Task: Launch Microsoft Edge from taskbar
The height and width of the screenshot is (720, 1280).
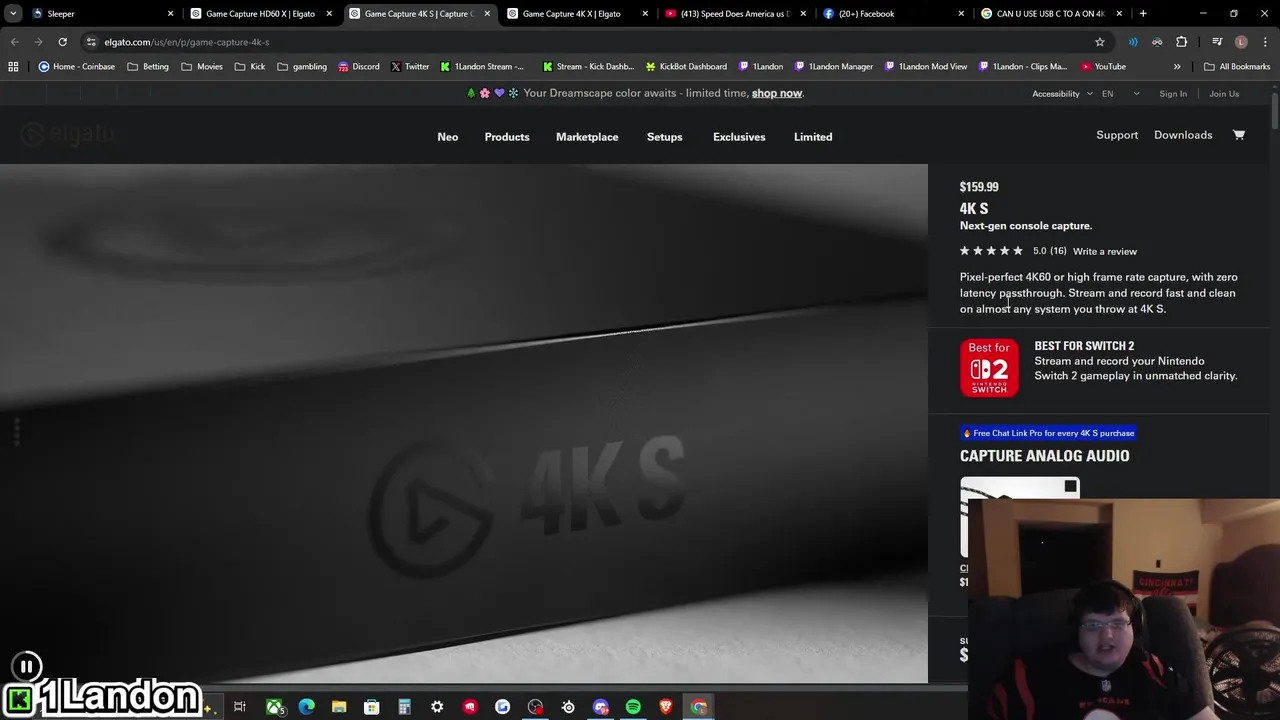Action: pyautogui.click(x=307, y=707)
